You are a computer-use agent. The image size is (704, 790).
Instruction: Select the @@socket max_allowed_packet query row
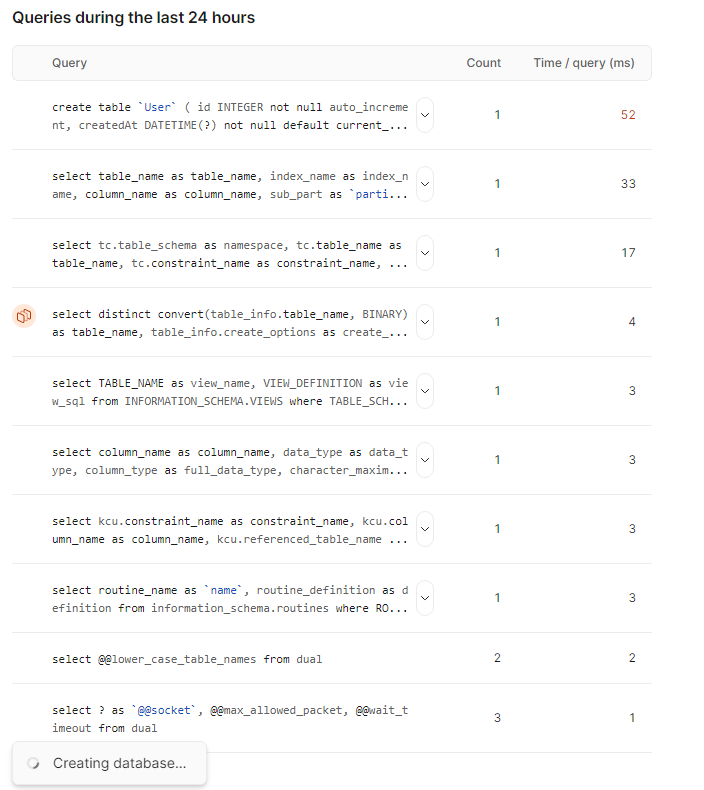[x=332, y=718]
